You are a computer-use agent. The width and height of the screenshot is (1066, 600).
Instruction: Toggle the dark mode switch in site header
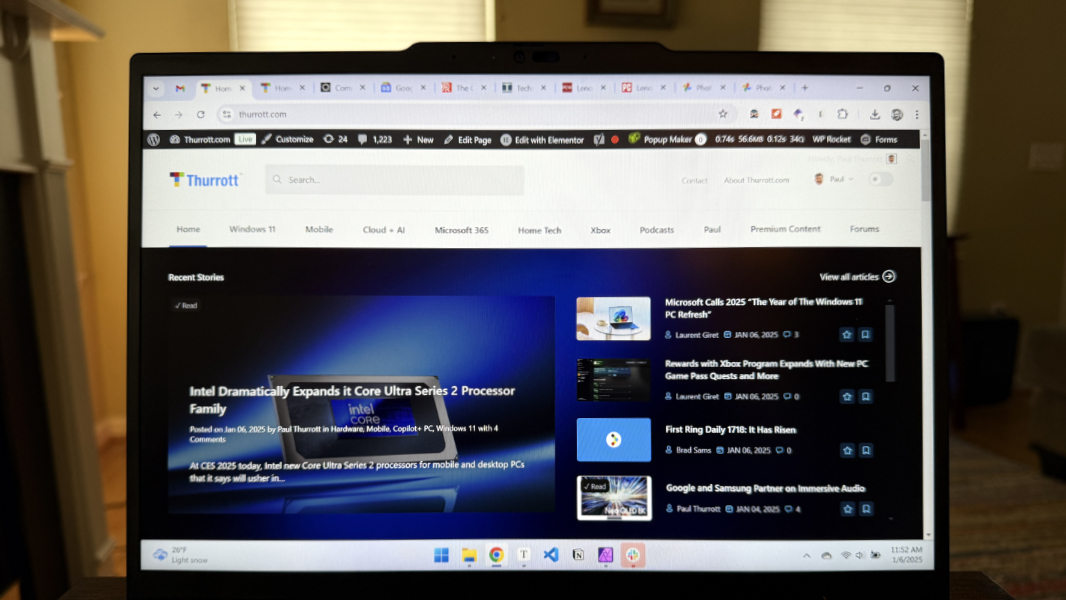[880, 180]
